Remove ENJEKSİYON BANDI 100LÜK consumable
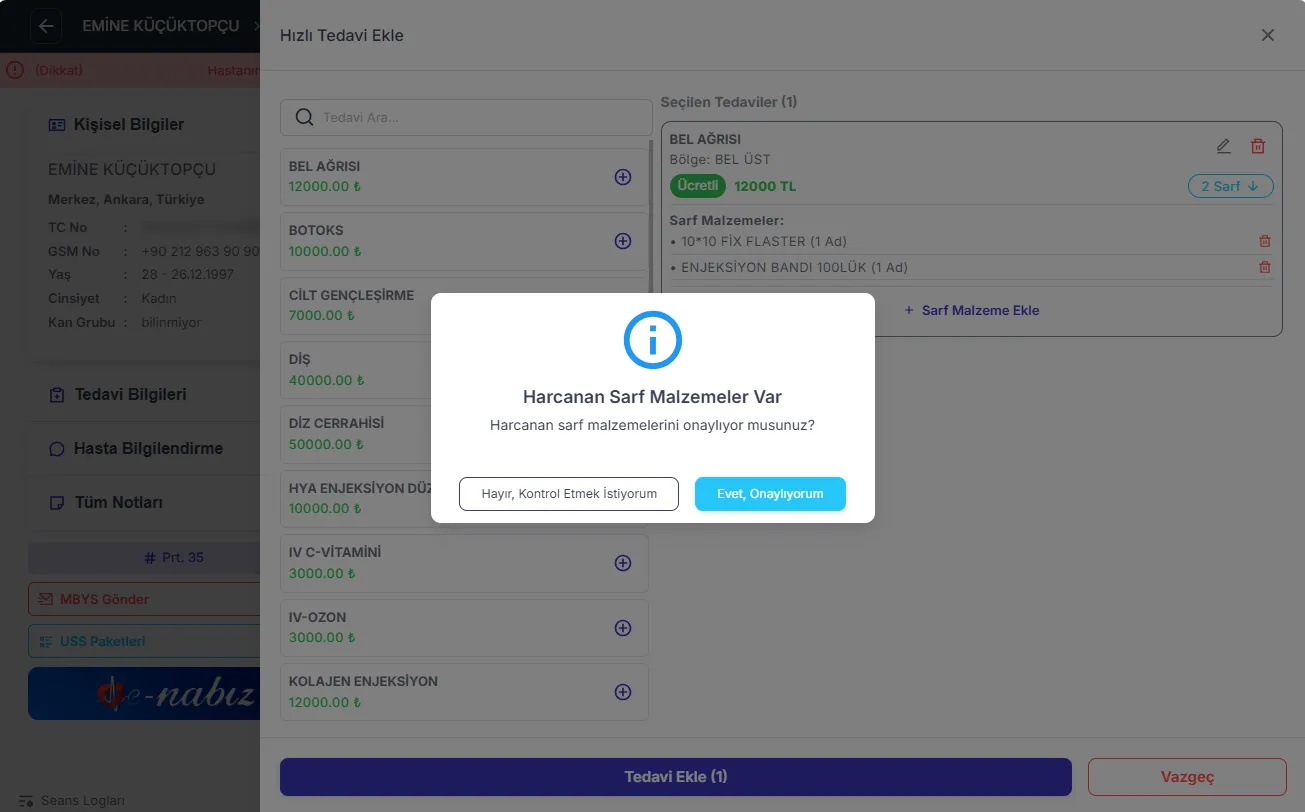Image resolution: width=1305 pixels, height=812 pixels. pos(1265,267)
